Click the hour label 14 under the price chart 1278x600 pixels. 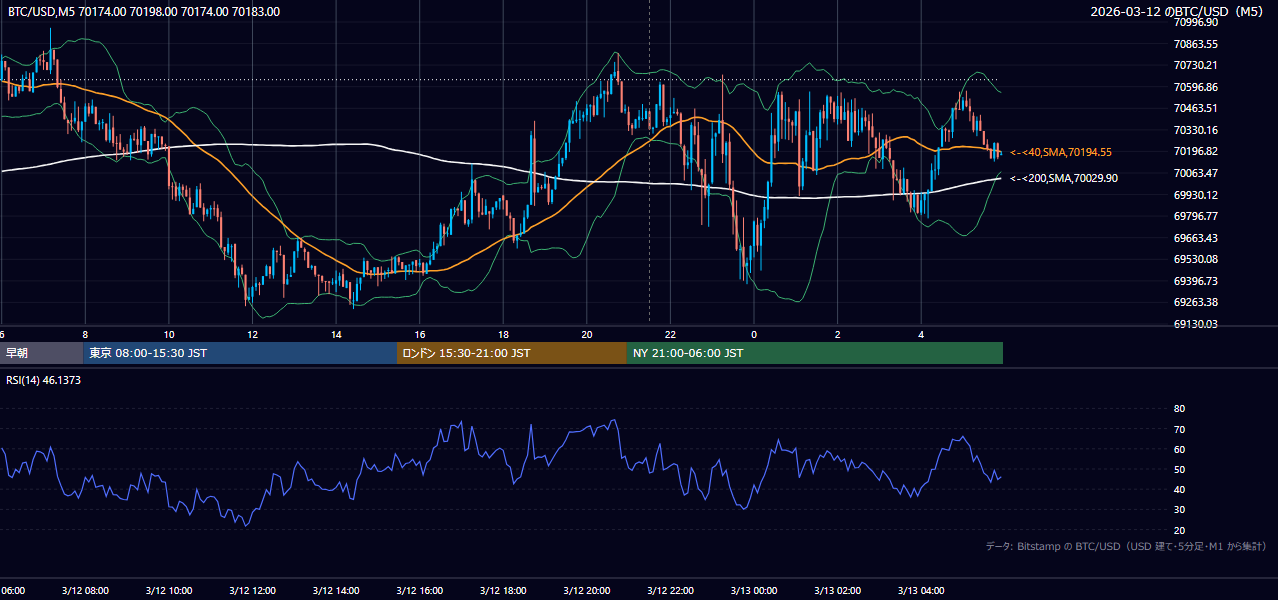point(336,334)
